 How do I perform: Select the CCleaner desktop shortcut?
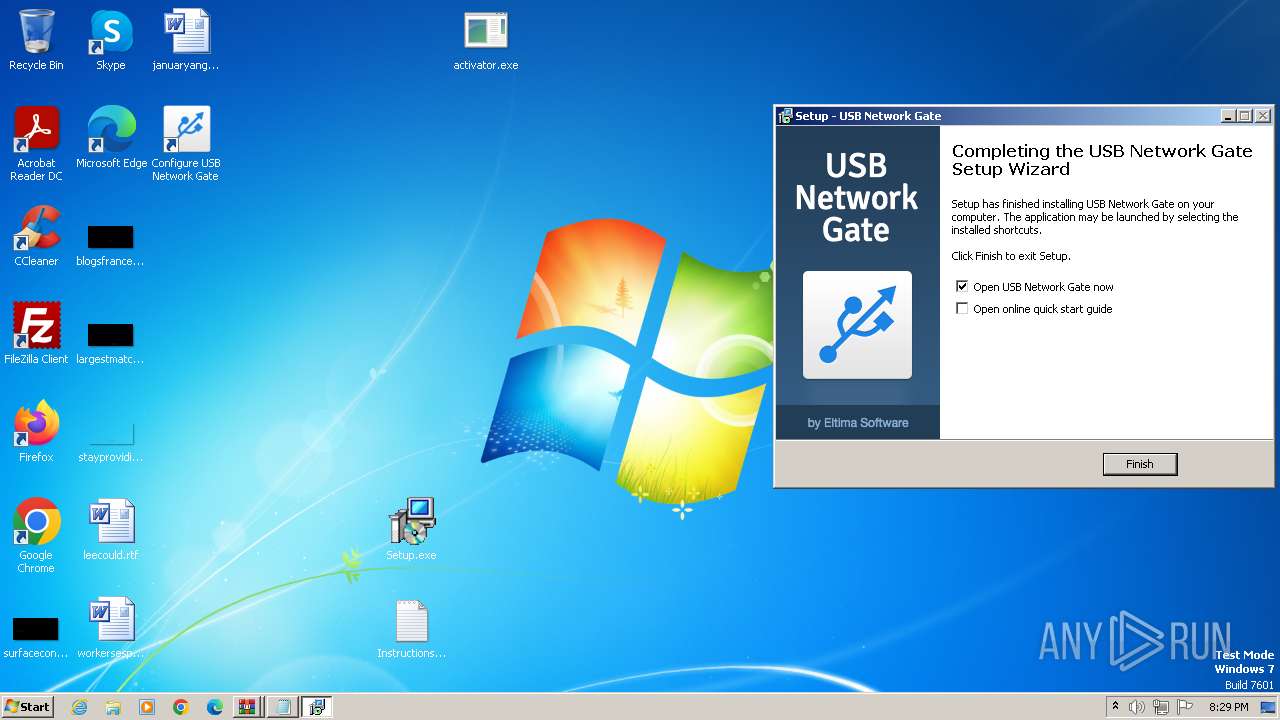[36, 236]
